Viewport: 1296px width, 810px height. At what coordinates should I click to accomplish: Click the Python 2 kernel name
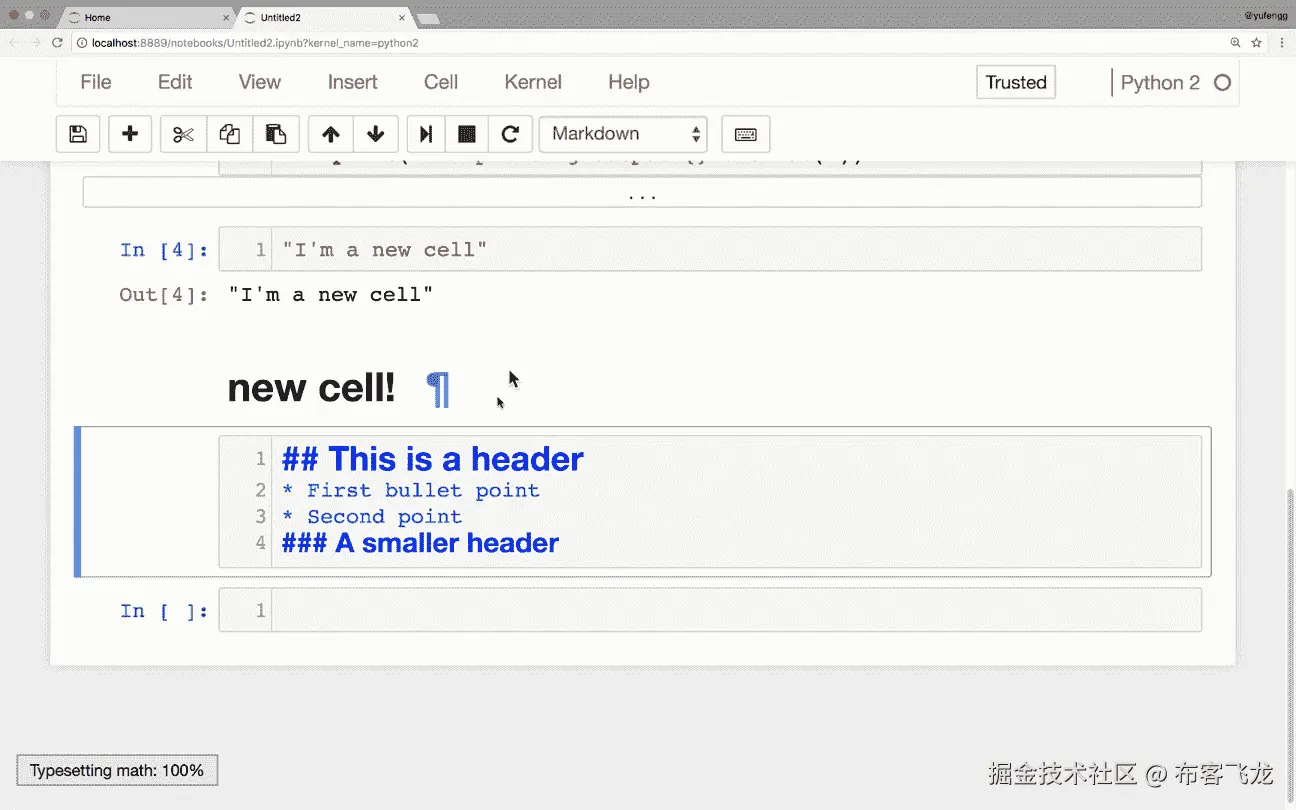click(1160, 83)
